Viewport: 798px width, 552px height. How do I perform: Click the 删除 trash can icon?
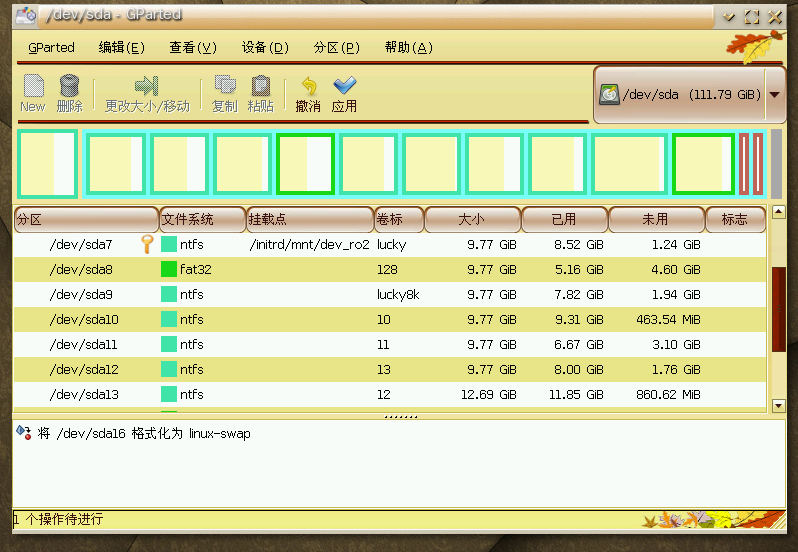[69, 85]
